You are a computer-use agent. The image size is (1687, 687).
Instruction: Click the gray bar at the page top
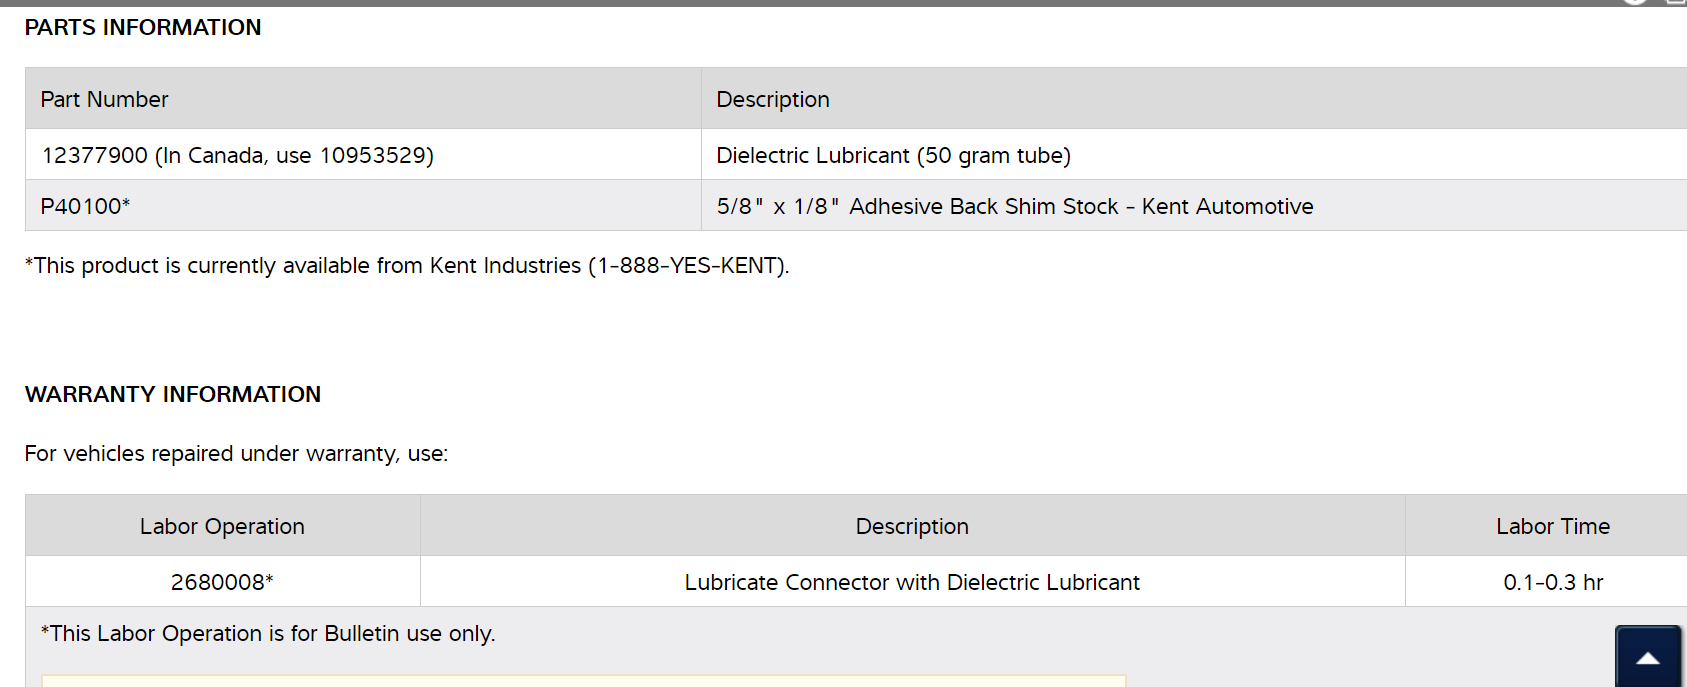[x=800, y=3]
